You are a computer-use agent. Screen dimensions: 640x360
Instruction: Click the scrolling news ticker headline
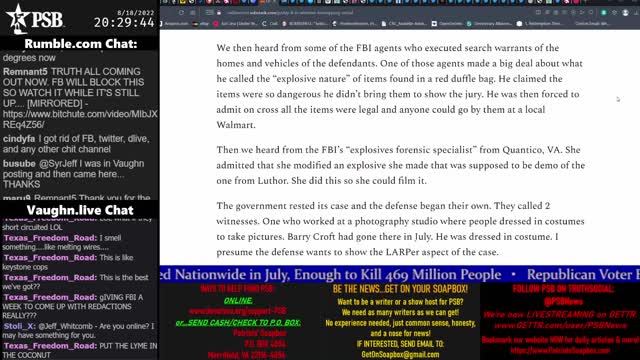coord(400,274)
